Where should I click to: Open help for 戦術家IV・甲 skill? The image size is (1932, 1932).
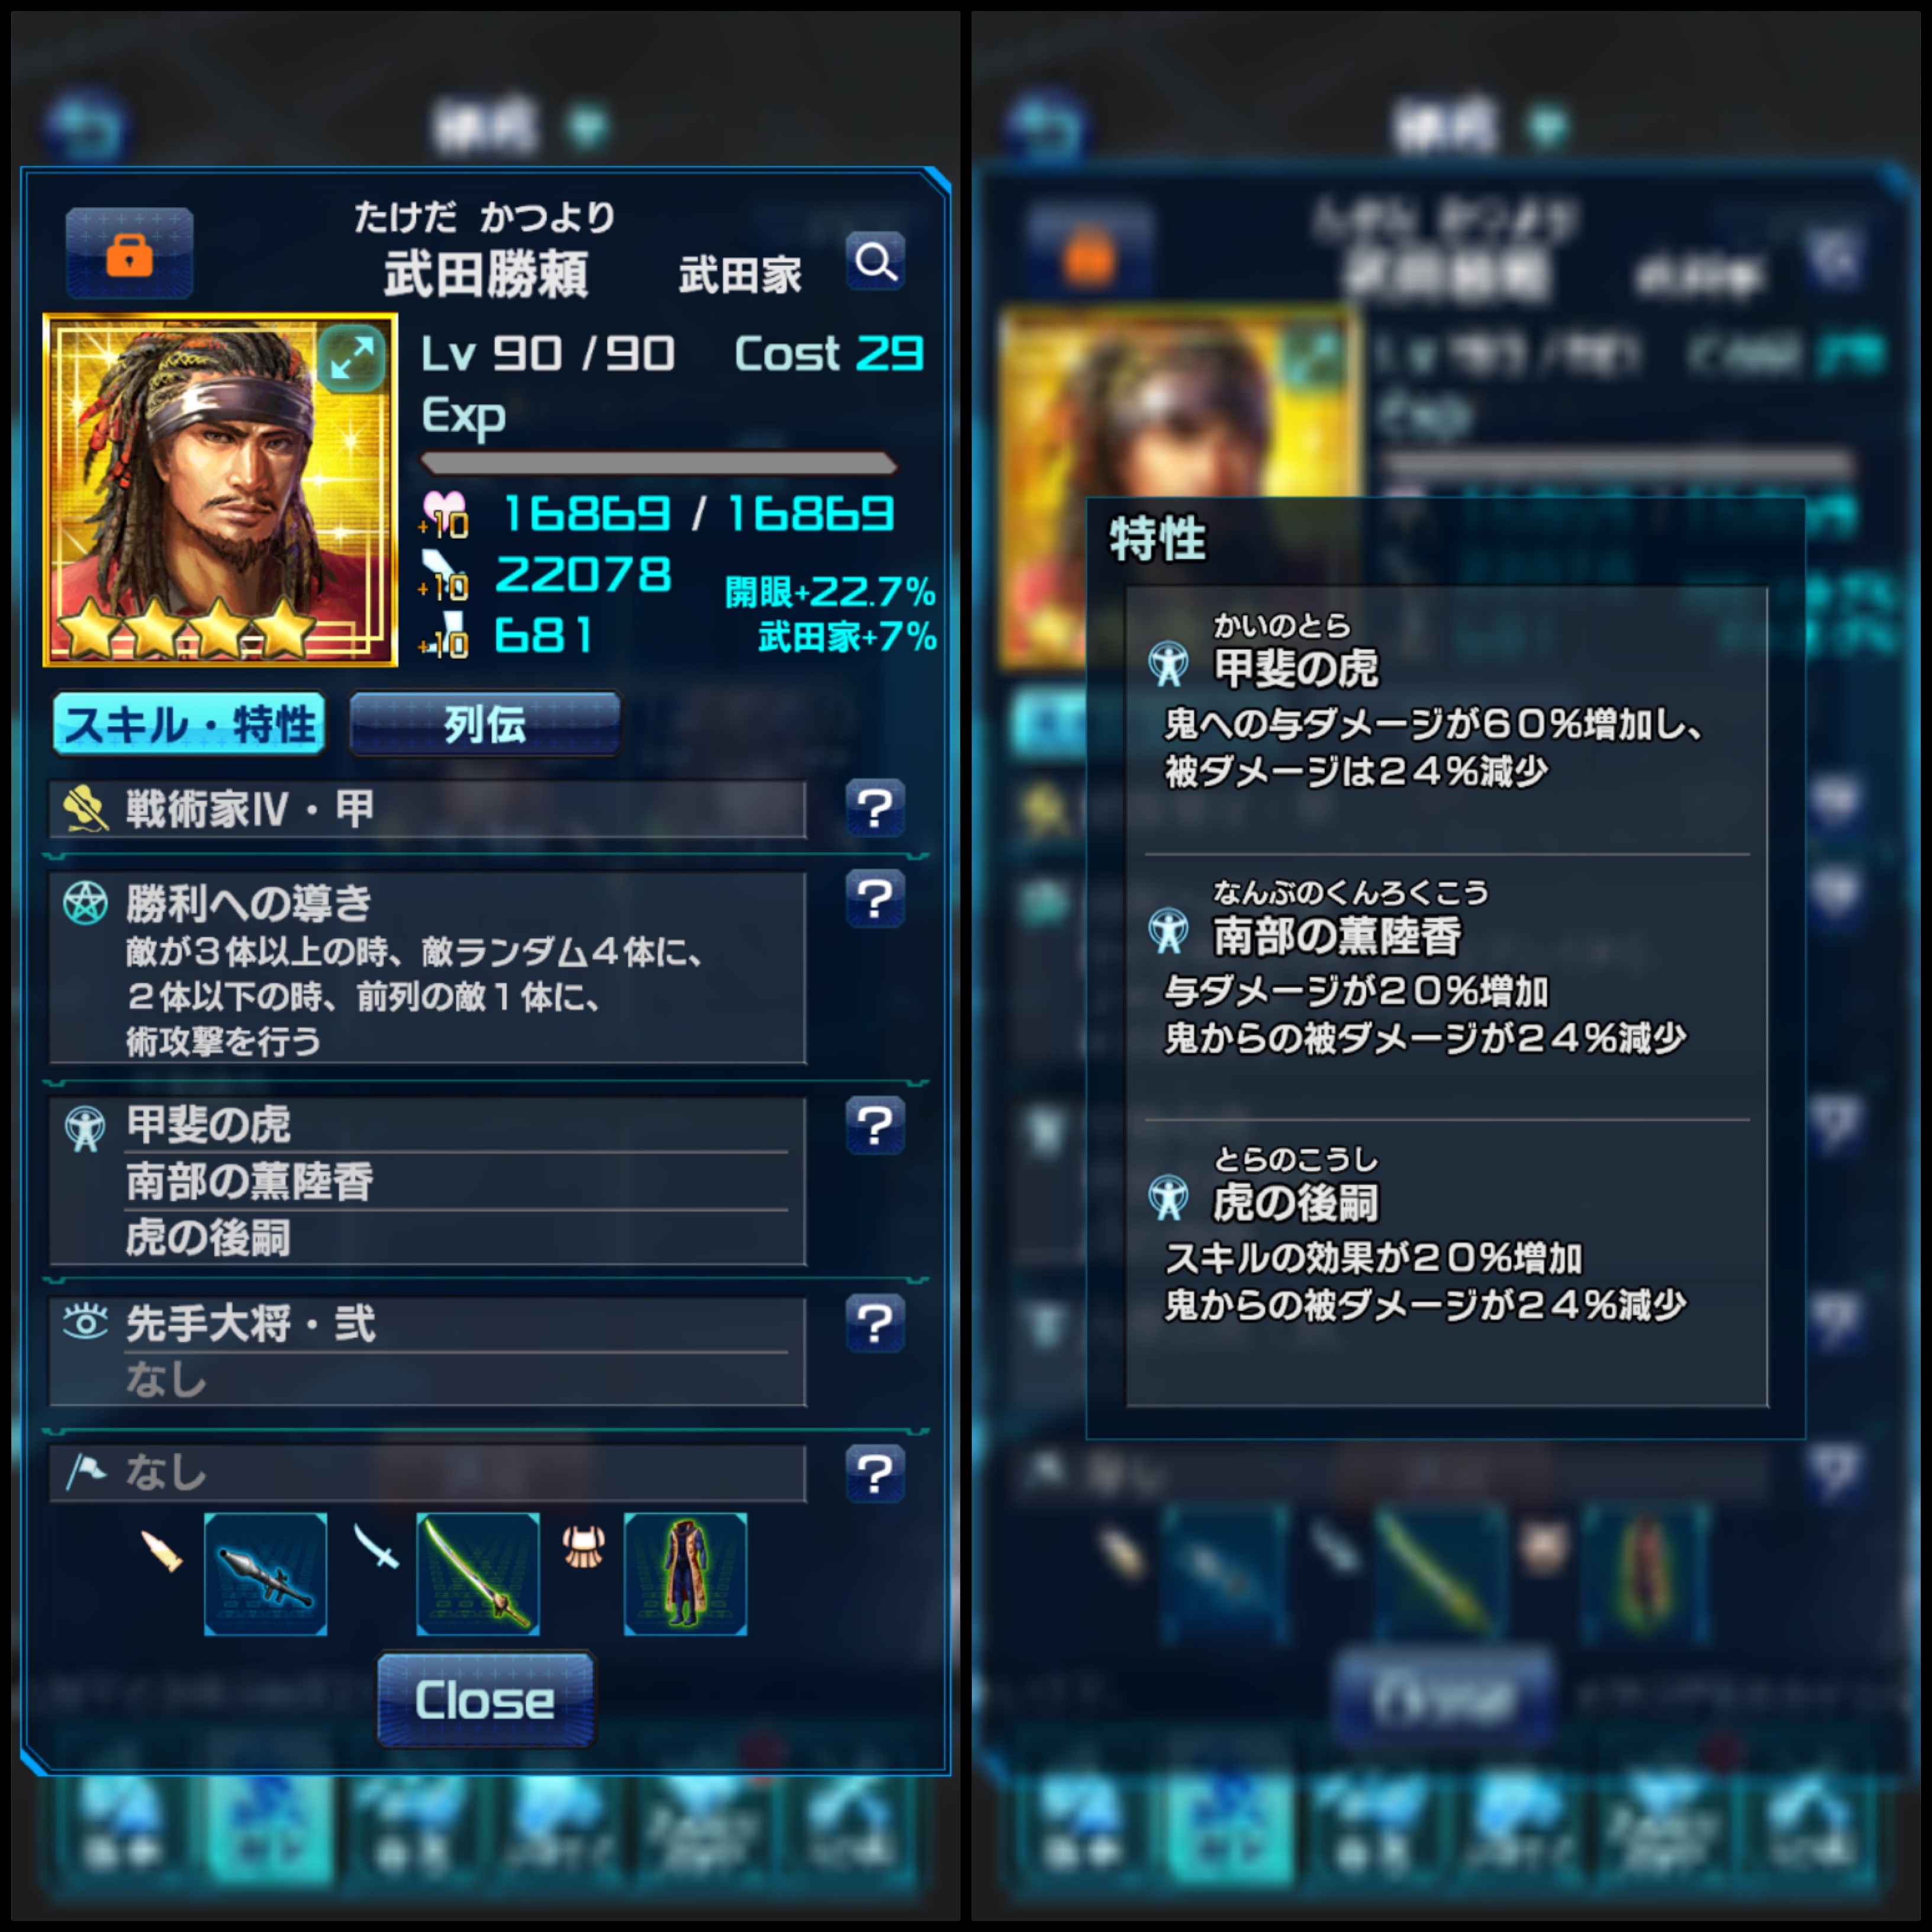point(875,808)
